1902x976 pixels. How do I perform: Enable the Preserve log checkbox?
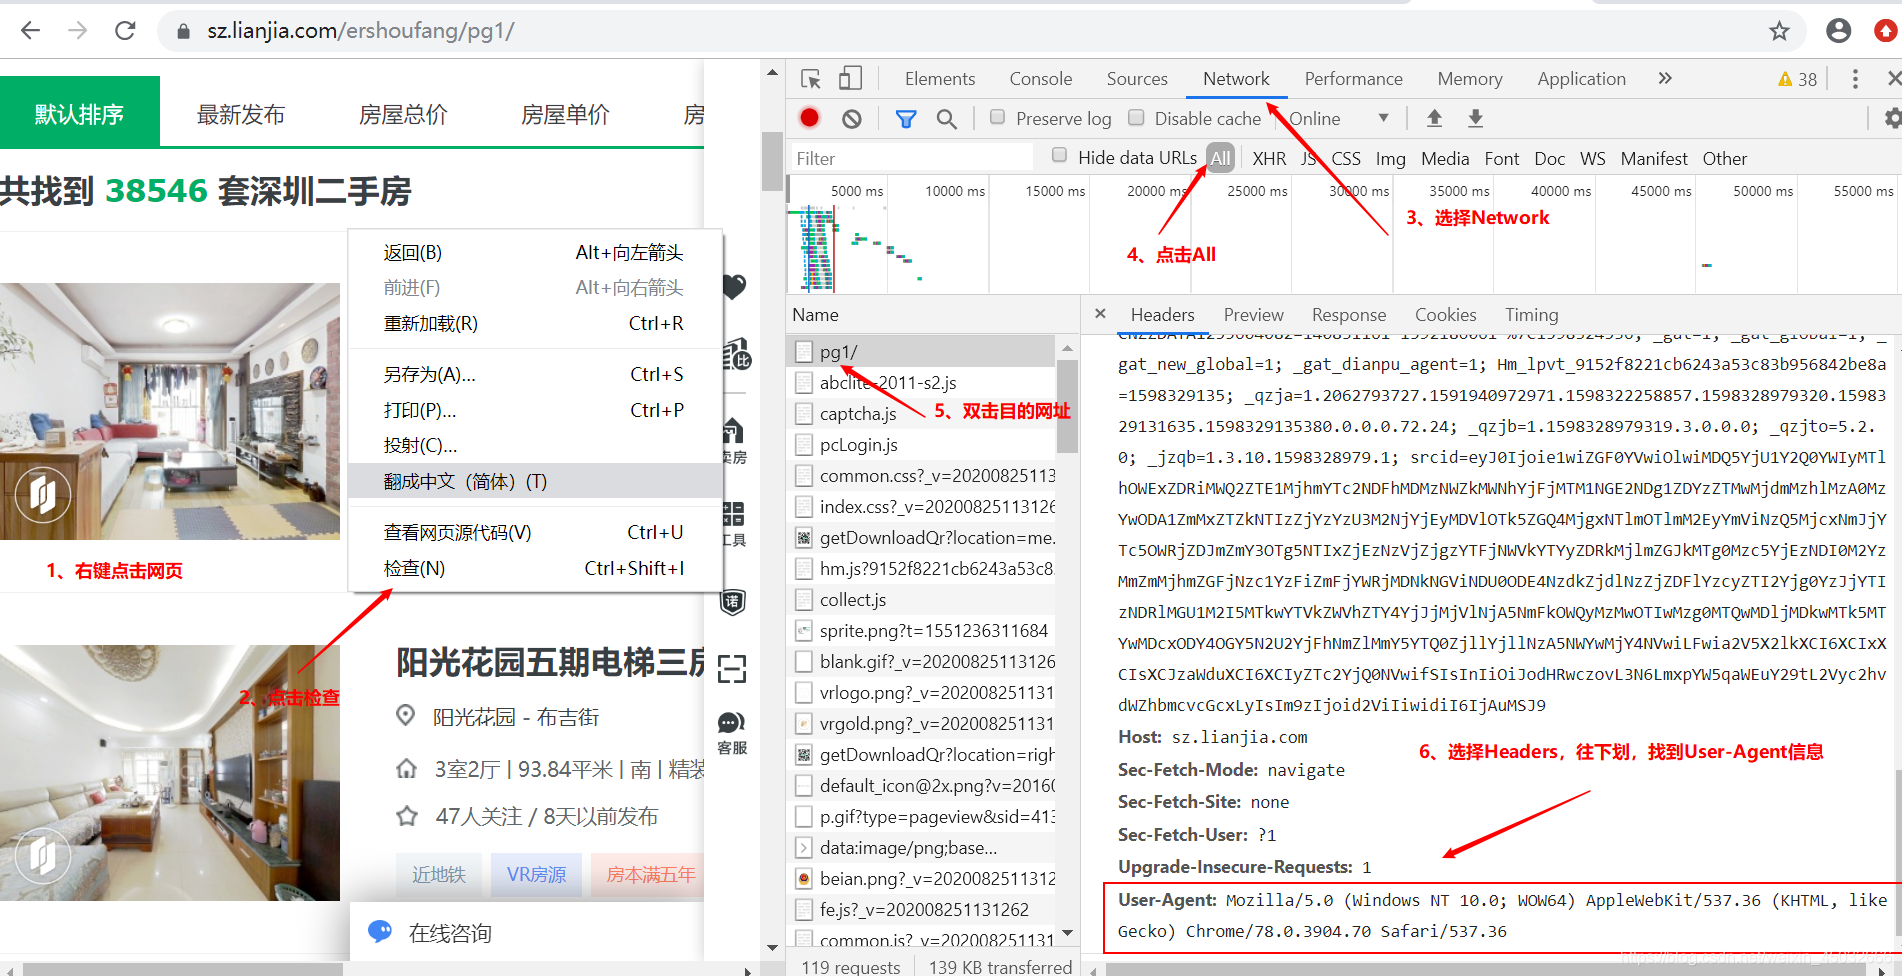[997, 117]
